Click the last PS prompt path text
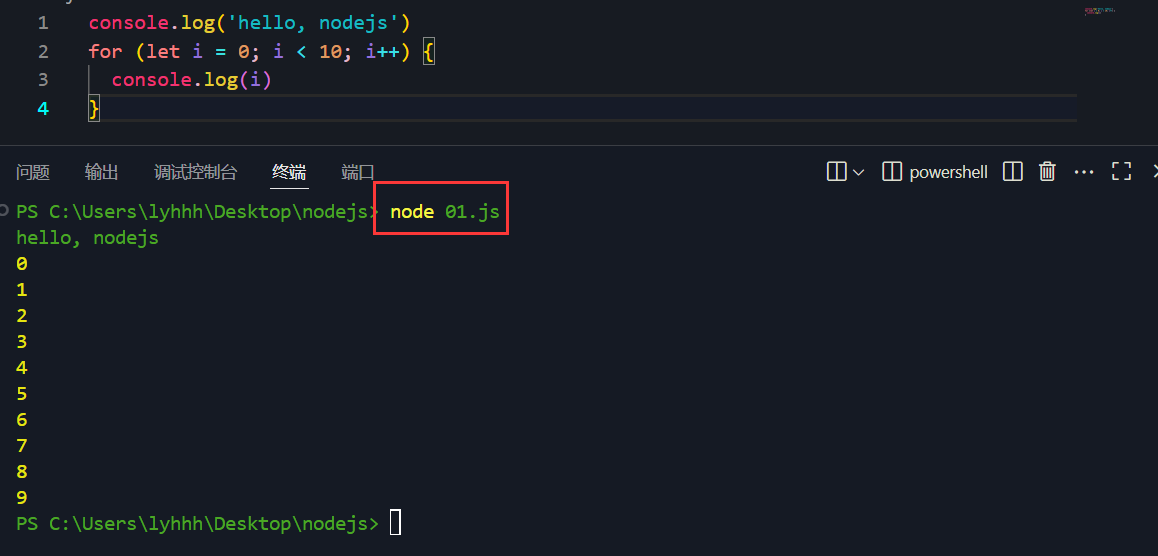The image size is (1158, 556). (x=197, y=524)
